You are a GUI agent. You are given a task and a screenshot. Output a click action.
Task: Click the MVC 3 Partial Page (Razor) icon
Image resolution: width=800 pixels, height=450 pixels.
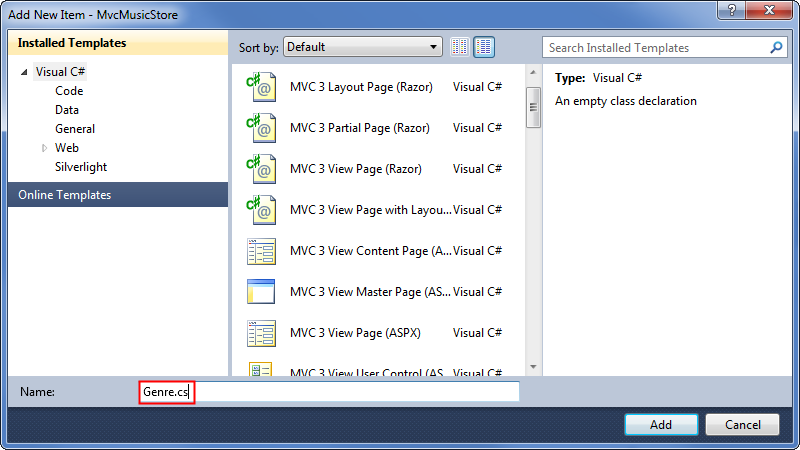pos(260,128)
